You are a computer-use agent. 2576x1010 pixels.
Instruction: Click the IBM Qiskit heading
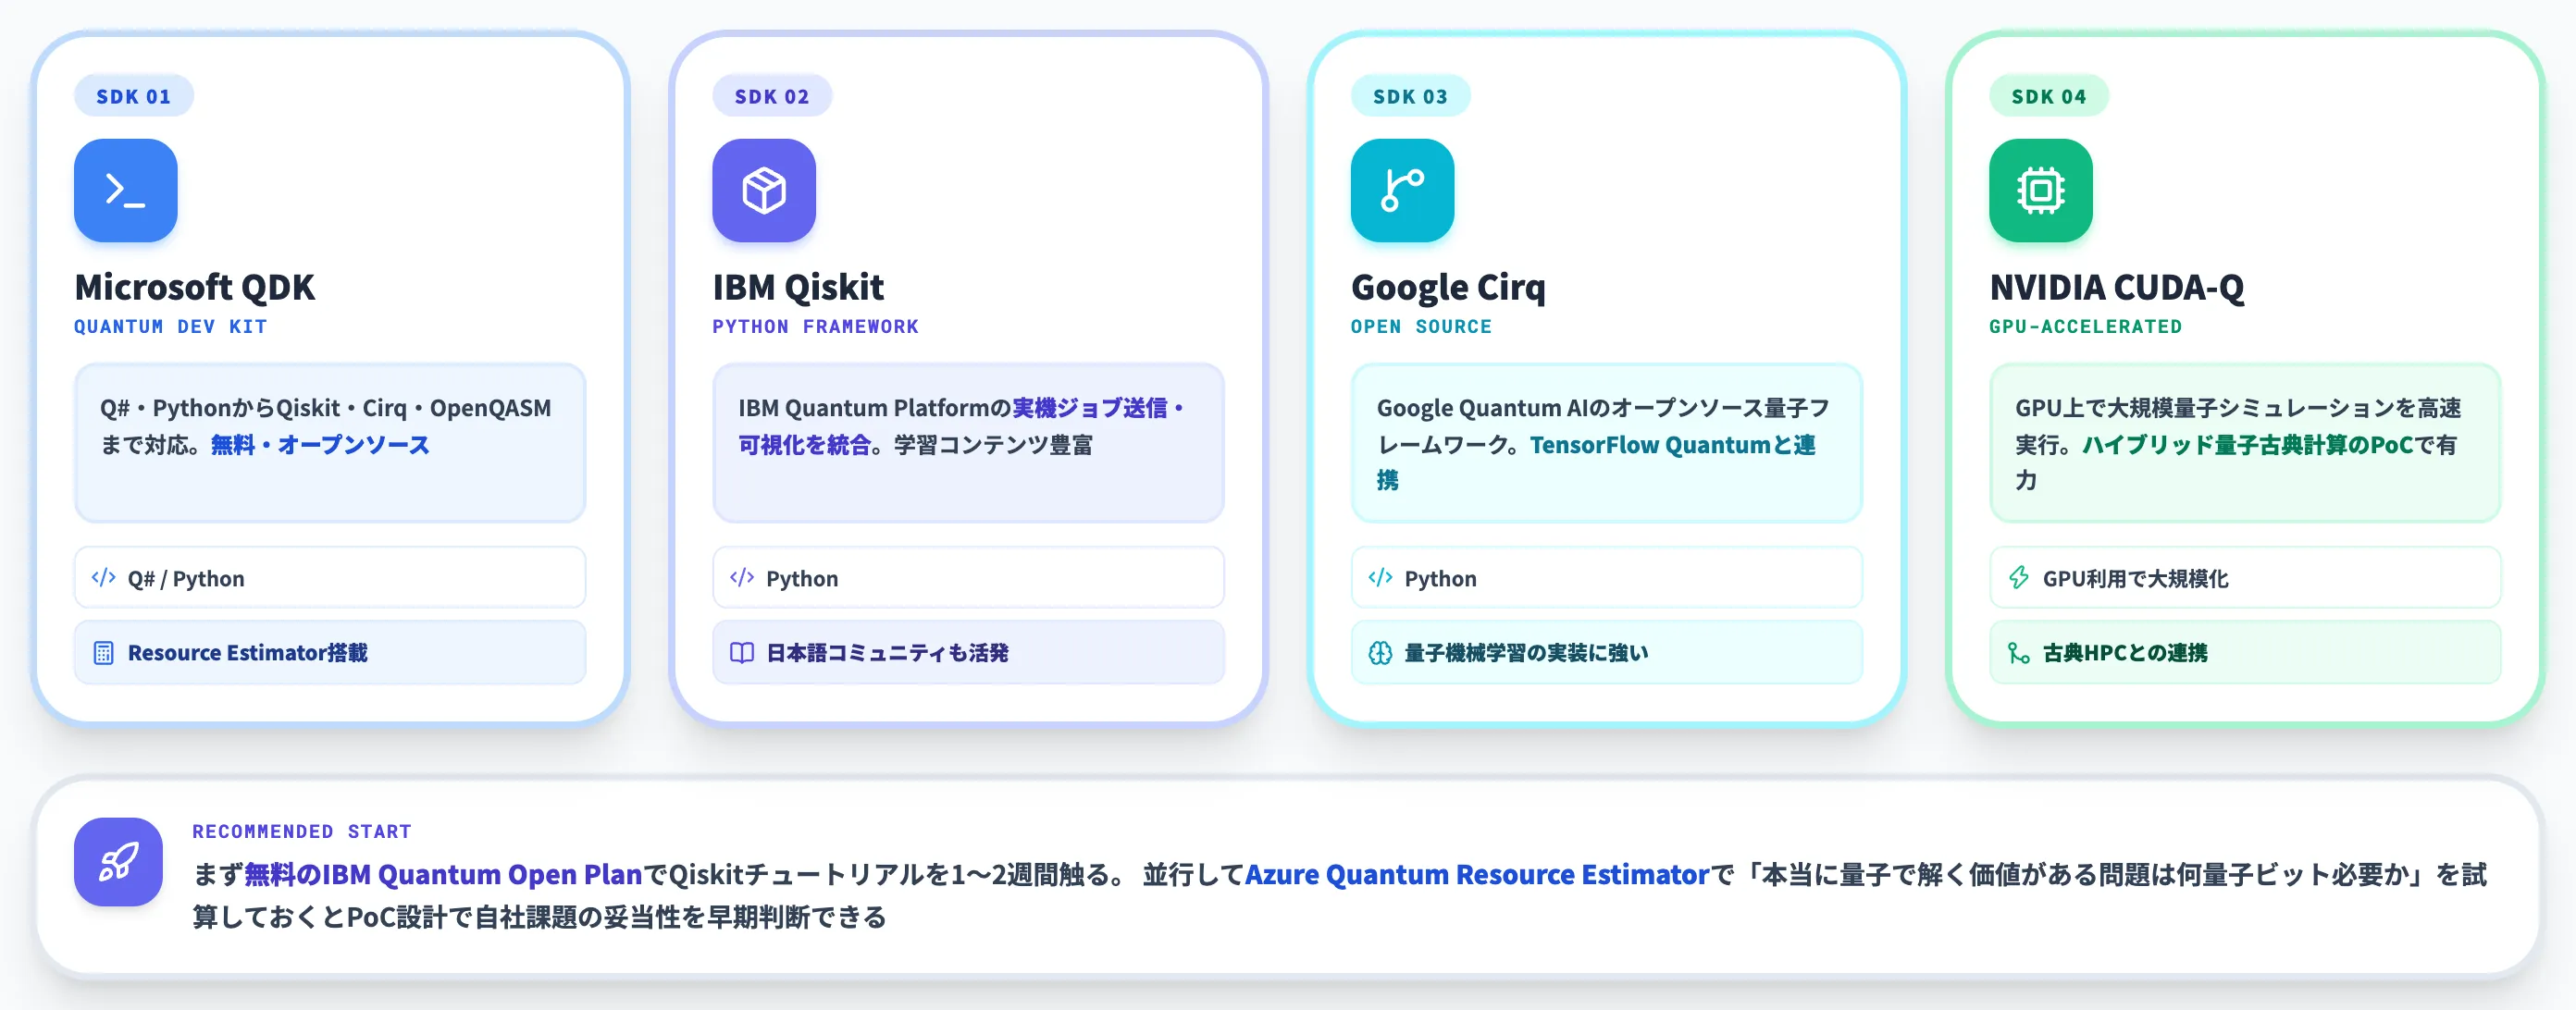pos(798,287)
